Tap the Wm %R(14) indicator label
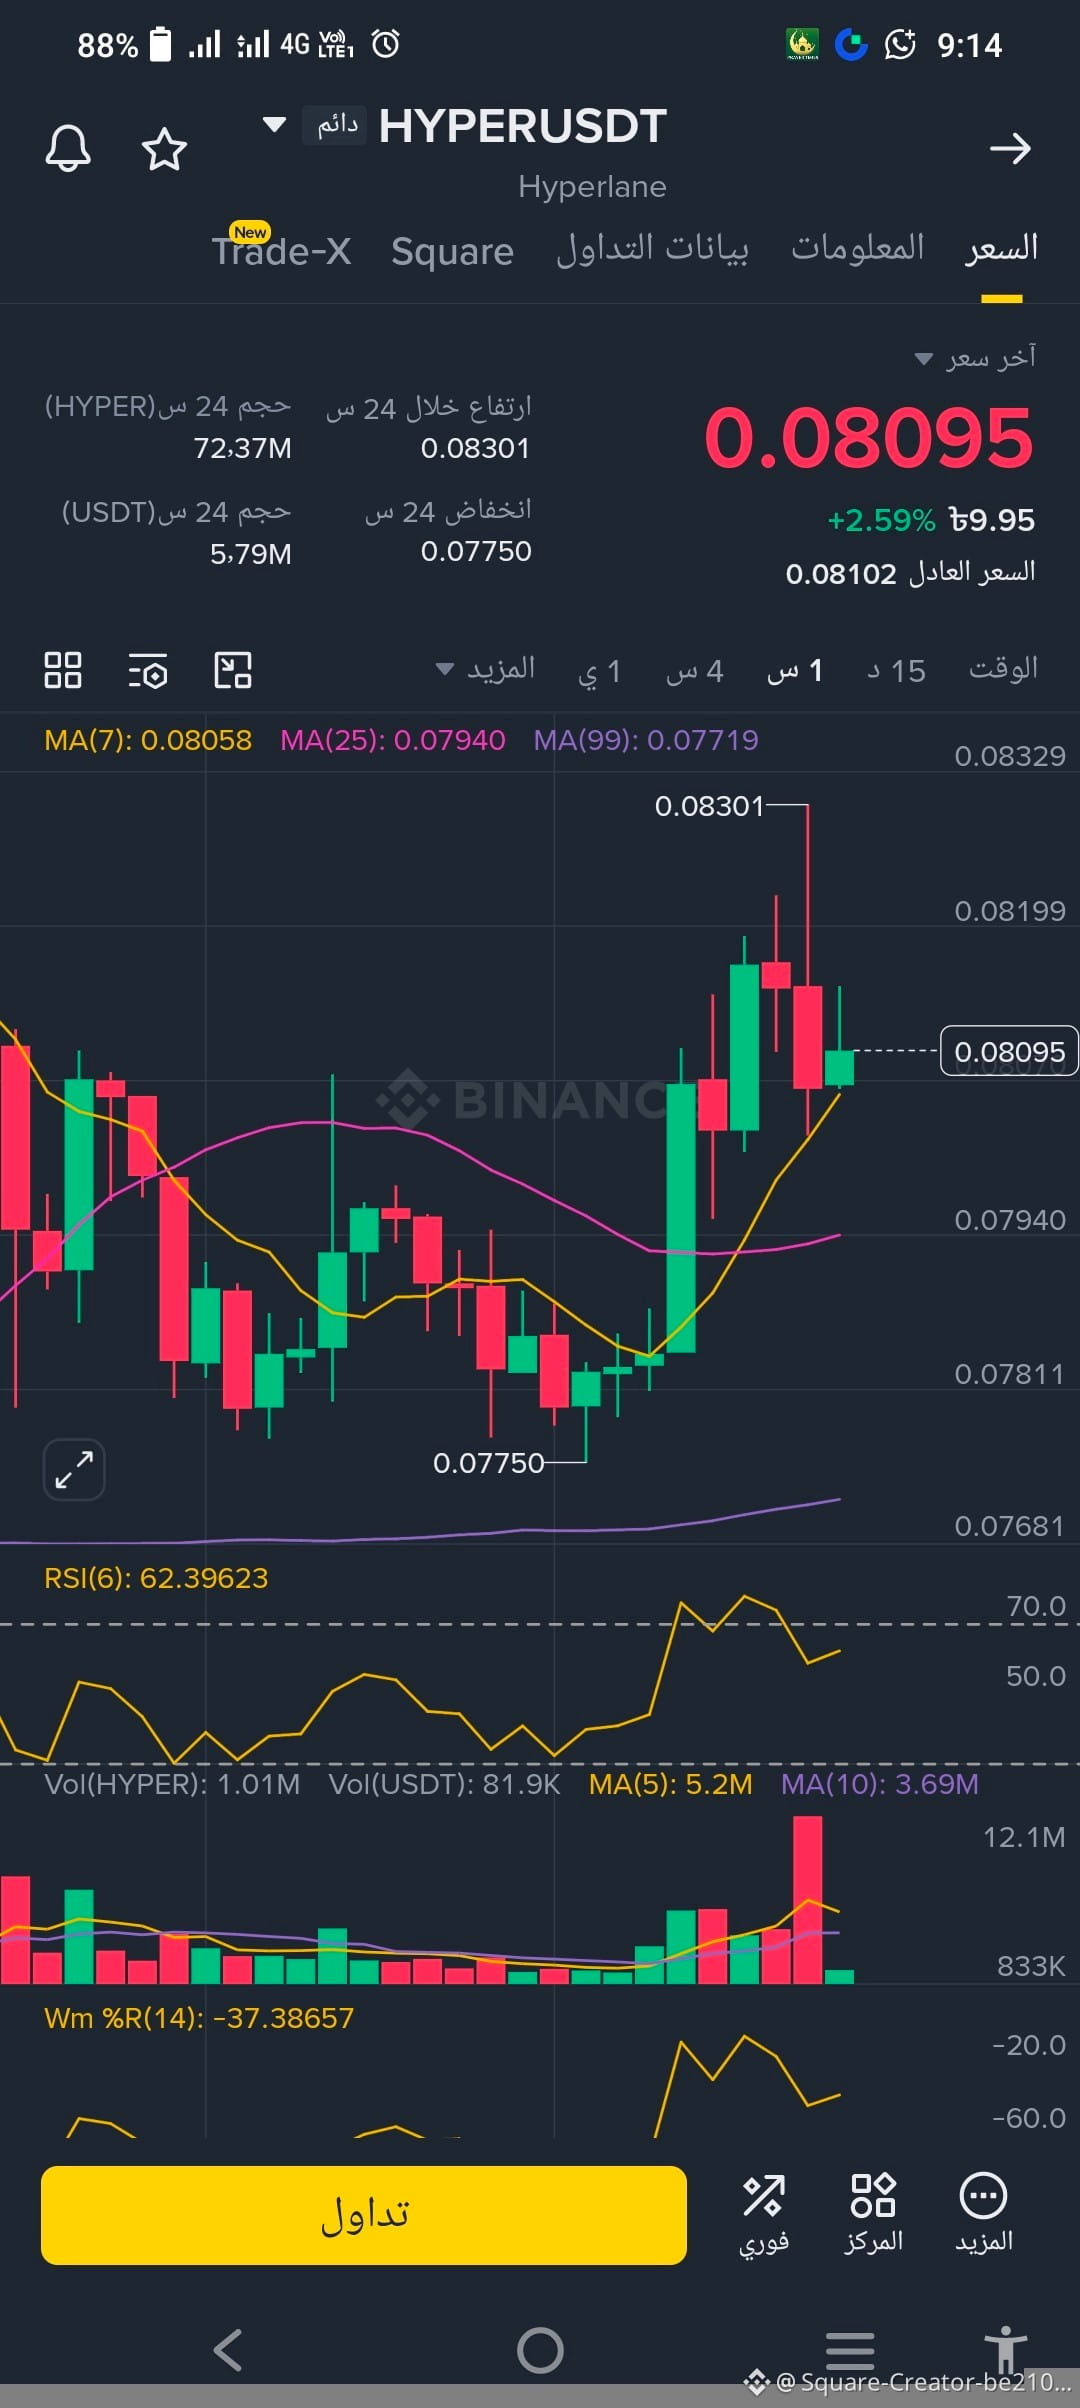This screenshot has height=2408, width=1080. pyautogui.click(x=199, y=2018)
